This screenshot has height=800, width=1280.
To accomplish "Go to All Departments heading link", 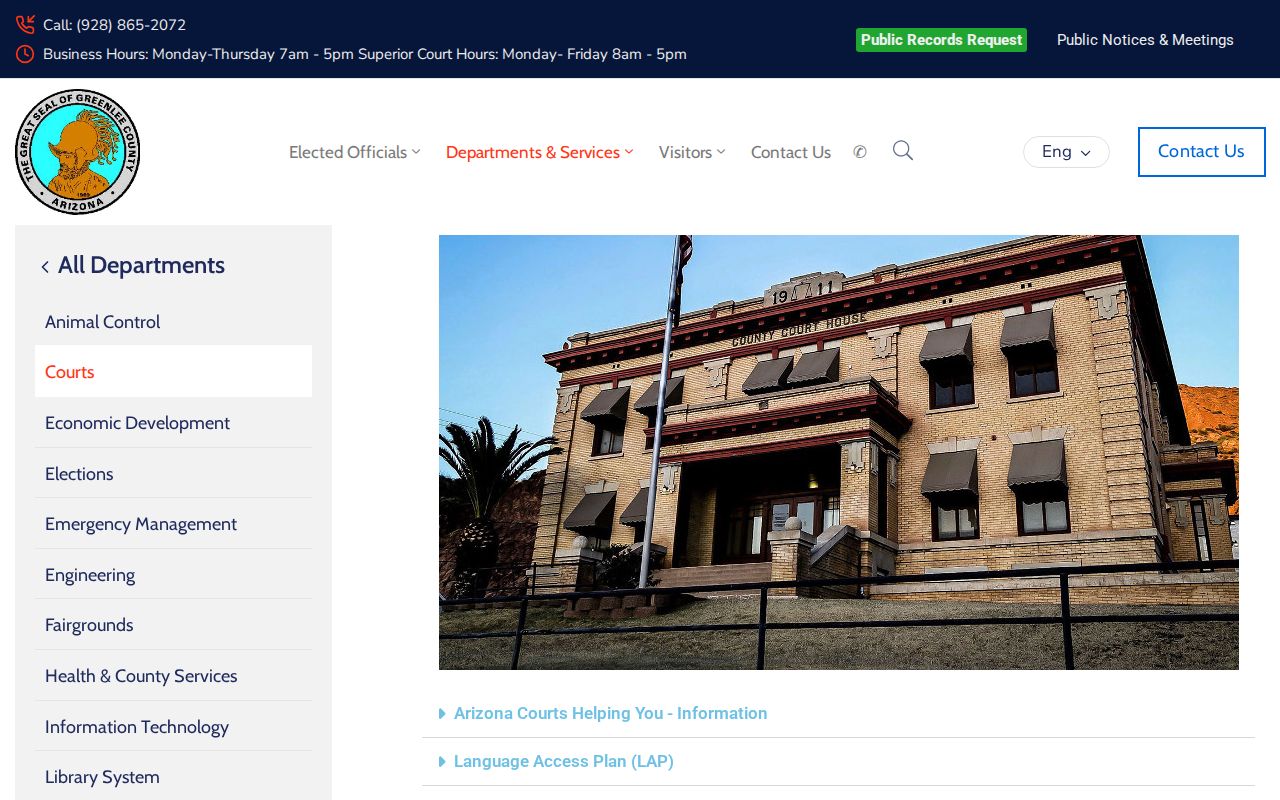I will (141, 265).
